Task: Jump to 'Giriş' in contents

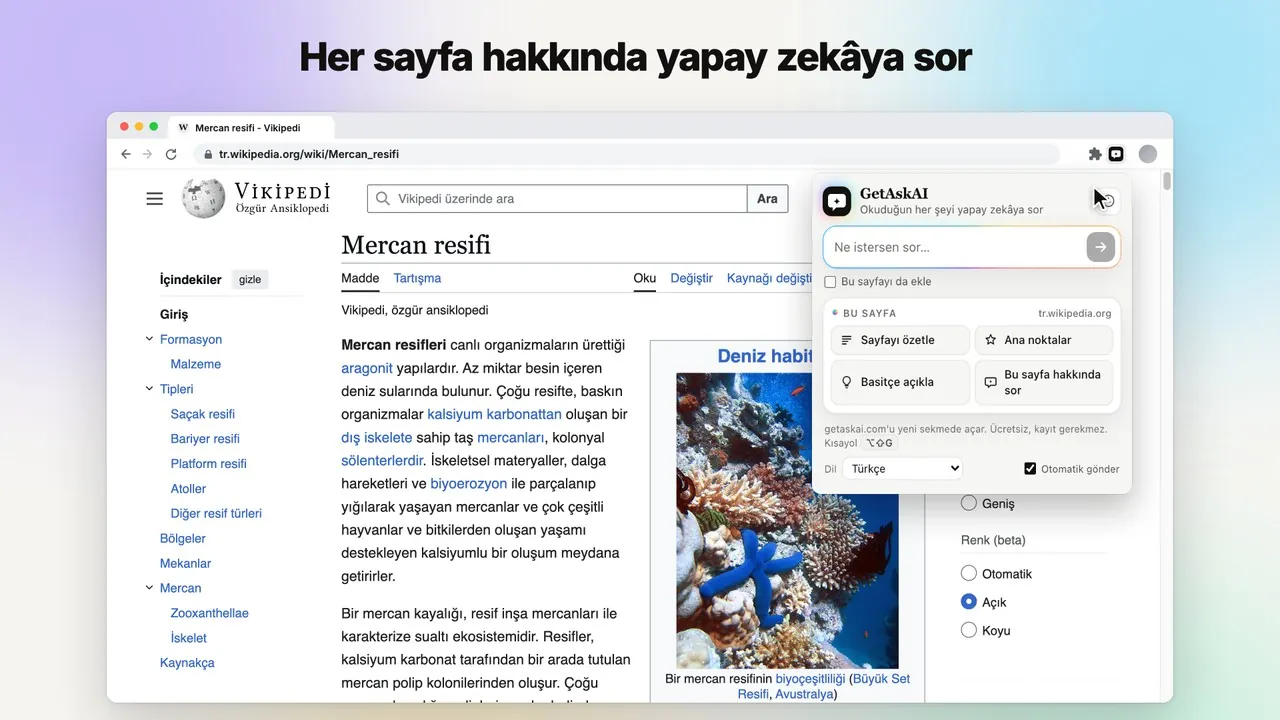Action: click(x=174, y=314)
